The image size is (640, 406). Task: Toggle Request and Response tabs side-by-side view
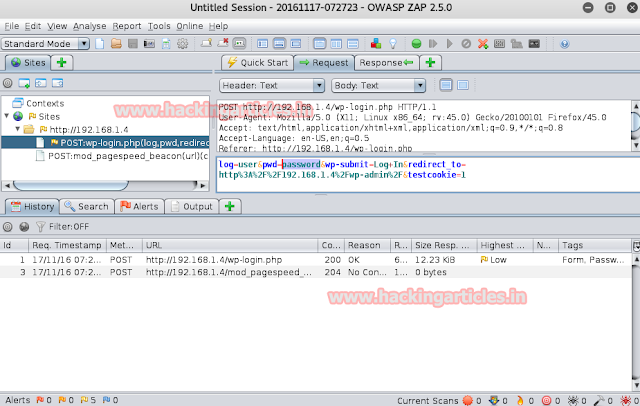[336, 44]
